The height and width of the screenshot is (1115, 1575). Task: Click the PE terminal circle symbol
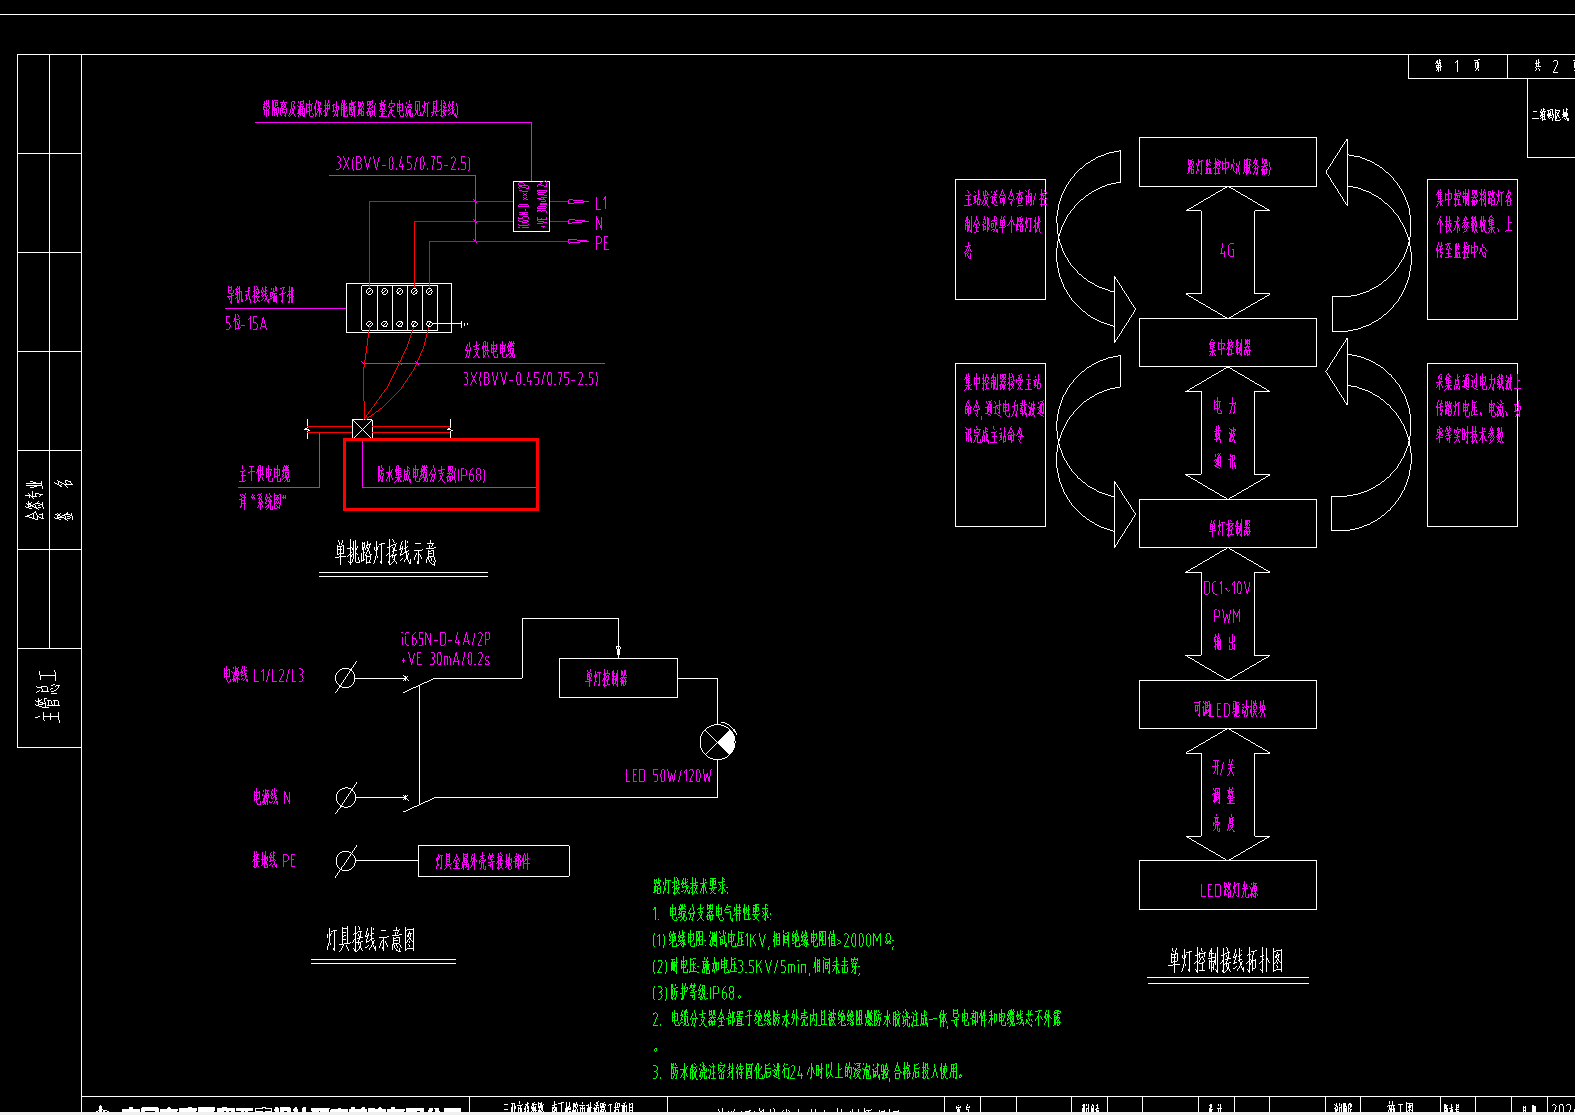tap(346, 860)
